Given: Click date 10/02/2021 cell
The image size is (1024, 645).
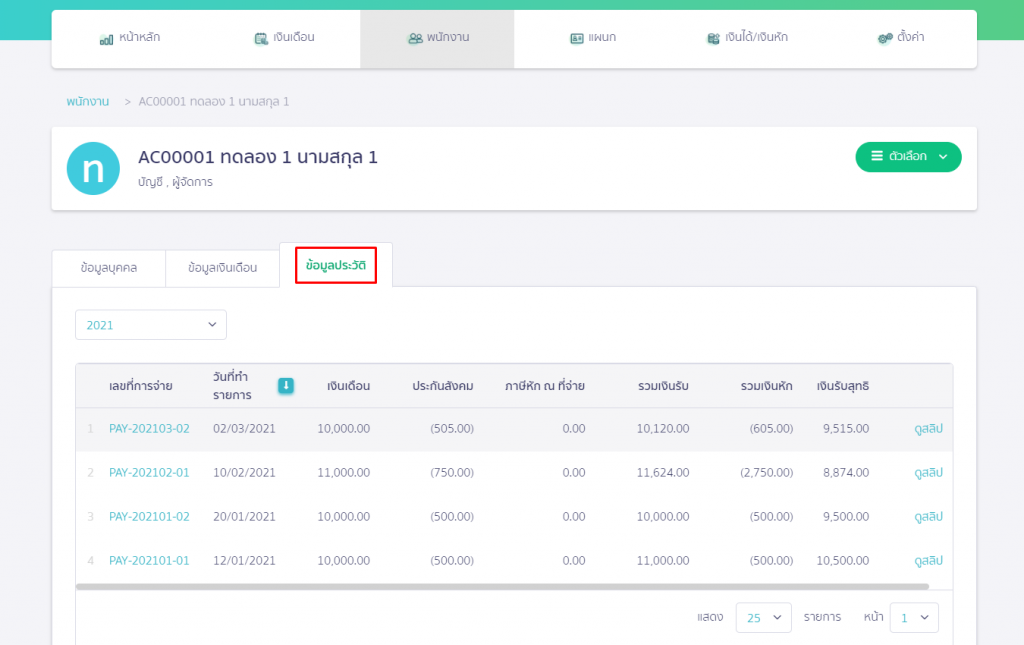Looking at the screenshot, I should click(244, 473).
